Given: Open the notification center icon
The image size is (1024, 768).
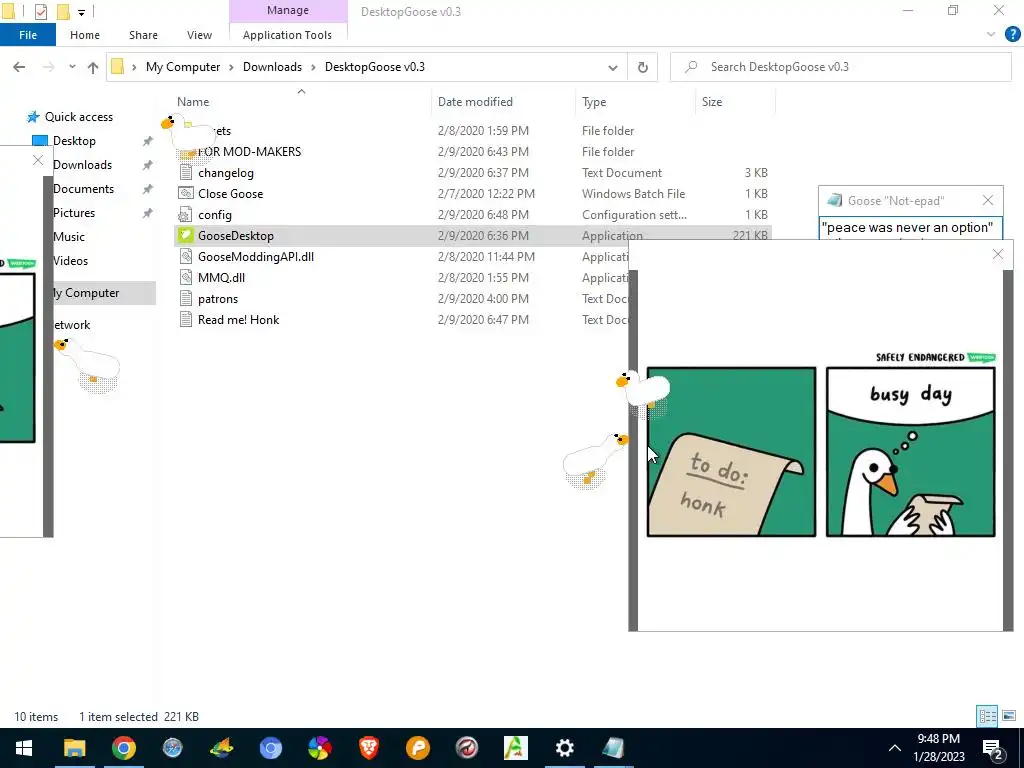Looking at the screenshot, I should click(x=993, y=749).
